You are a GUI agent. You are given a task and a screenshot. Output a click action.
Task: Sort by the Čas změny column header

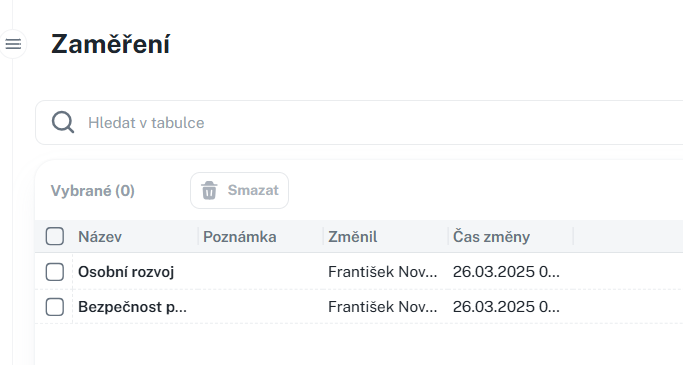point(491,237)
